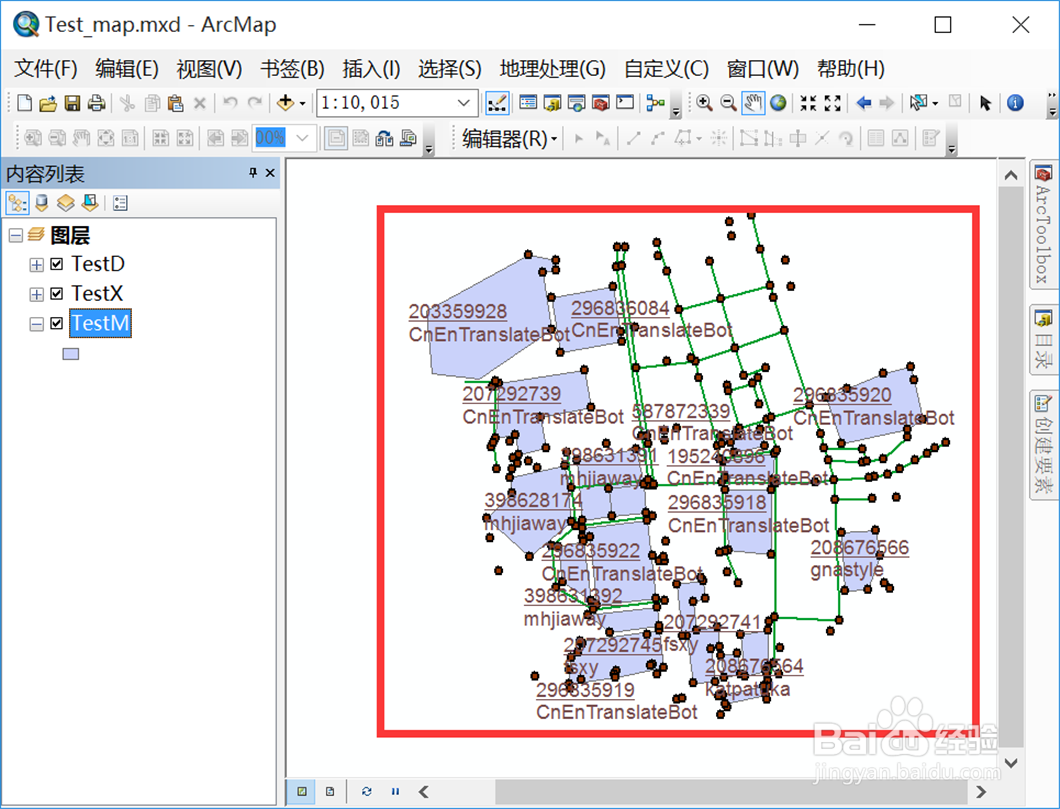Switch to Data View button
The image size is (1060, 809).
point(302,791)
